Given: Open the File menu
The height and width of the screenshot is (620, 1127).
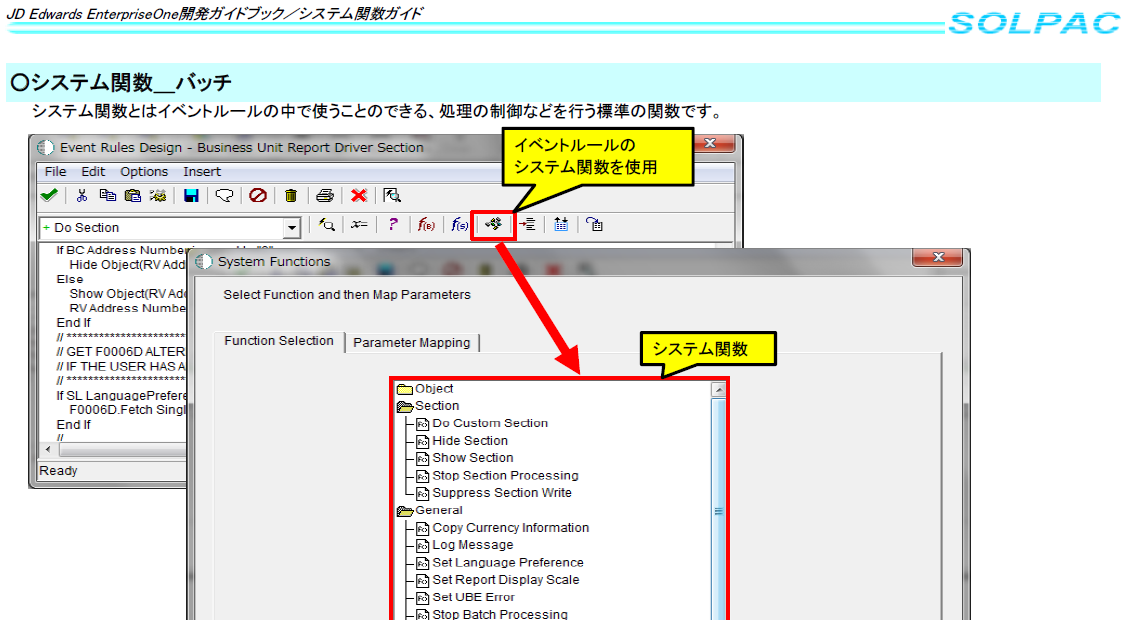Looking at the screenshot, I should tap(55, 172).
